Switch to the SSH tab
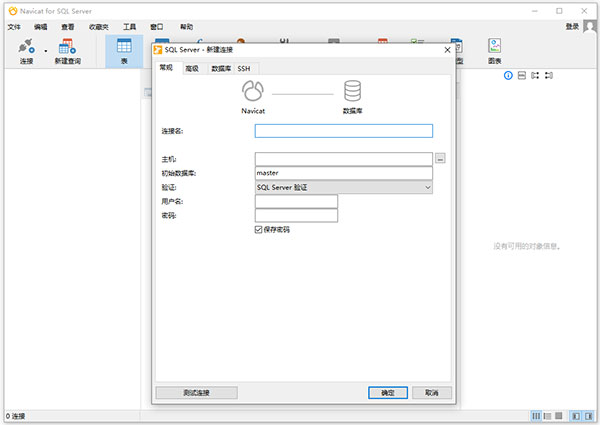This screenshot has height=425, width=600. coord(244,68)
